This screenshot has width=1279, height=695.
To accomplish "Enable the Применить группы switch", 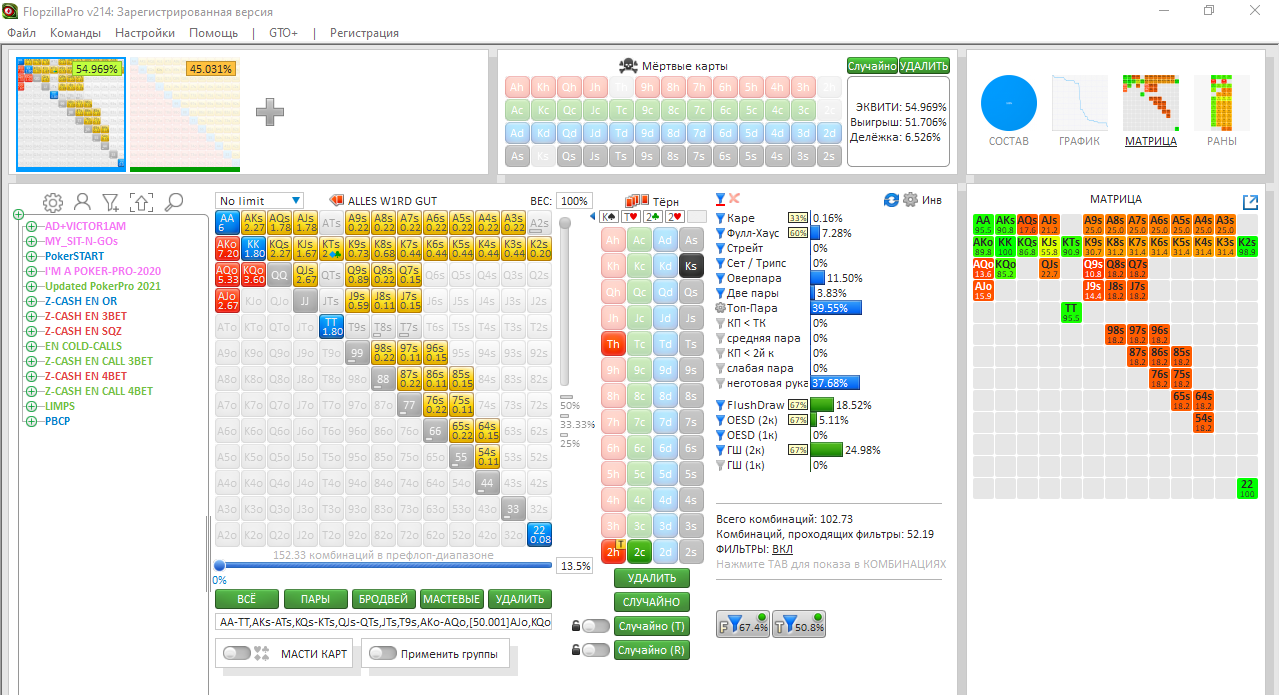I will tap(382, 653).
